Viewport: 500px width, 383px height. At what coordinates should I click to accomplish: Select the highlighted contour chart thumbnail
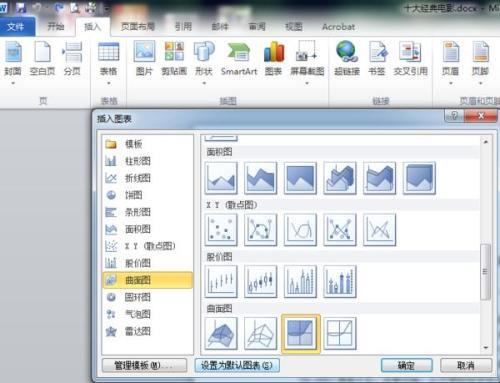301,333
